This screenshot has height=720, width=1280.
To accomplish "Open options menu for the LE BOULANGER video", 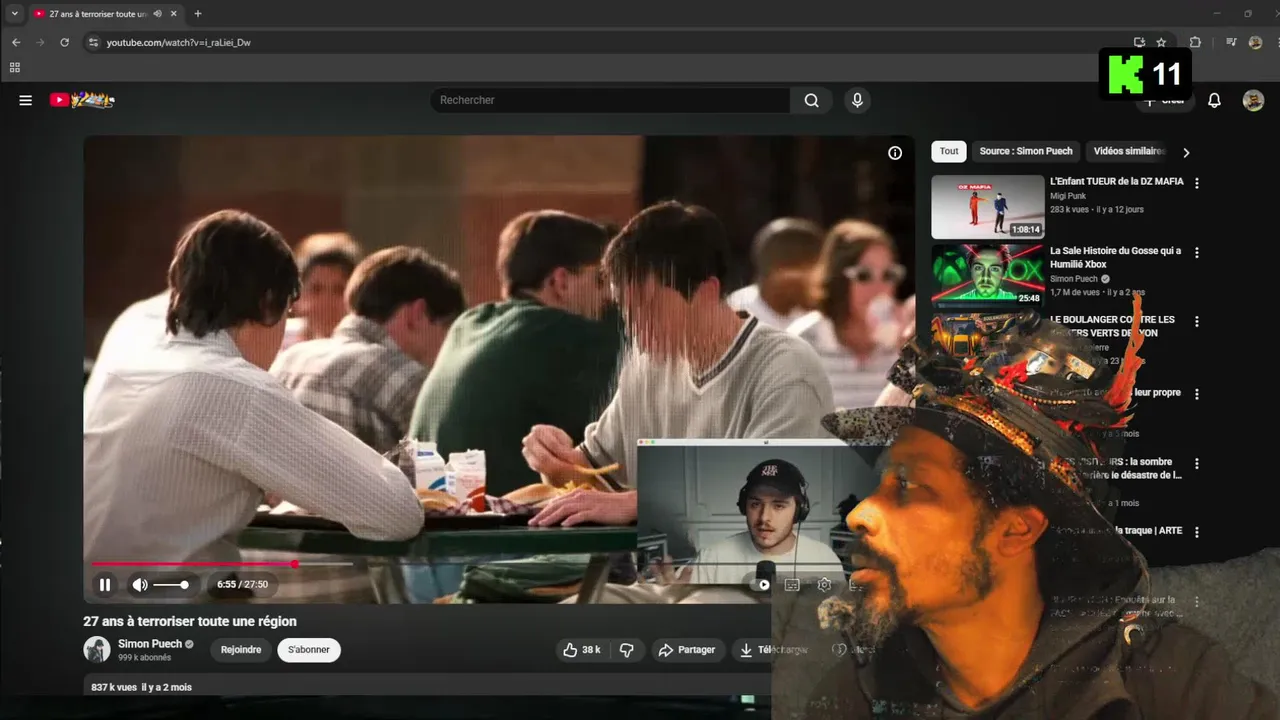I will [x=1197, y=322].
